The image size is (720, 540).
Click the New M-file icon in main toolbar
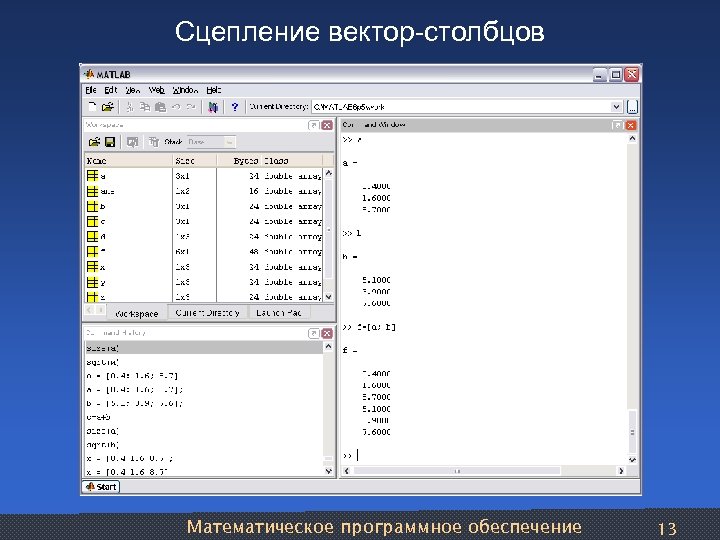(92, 107)
